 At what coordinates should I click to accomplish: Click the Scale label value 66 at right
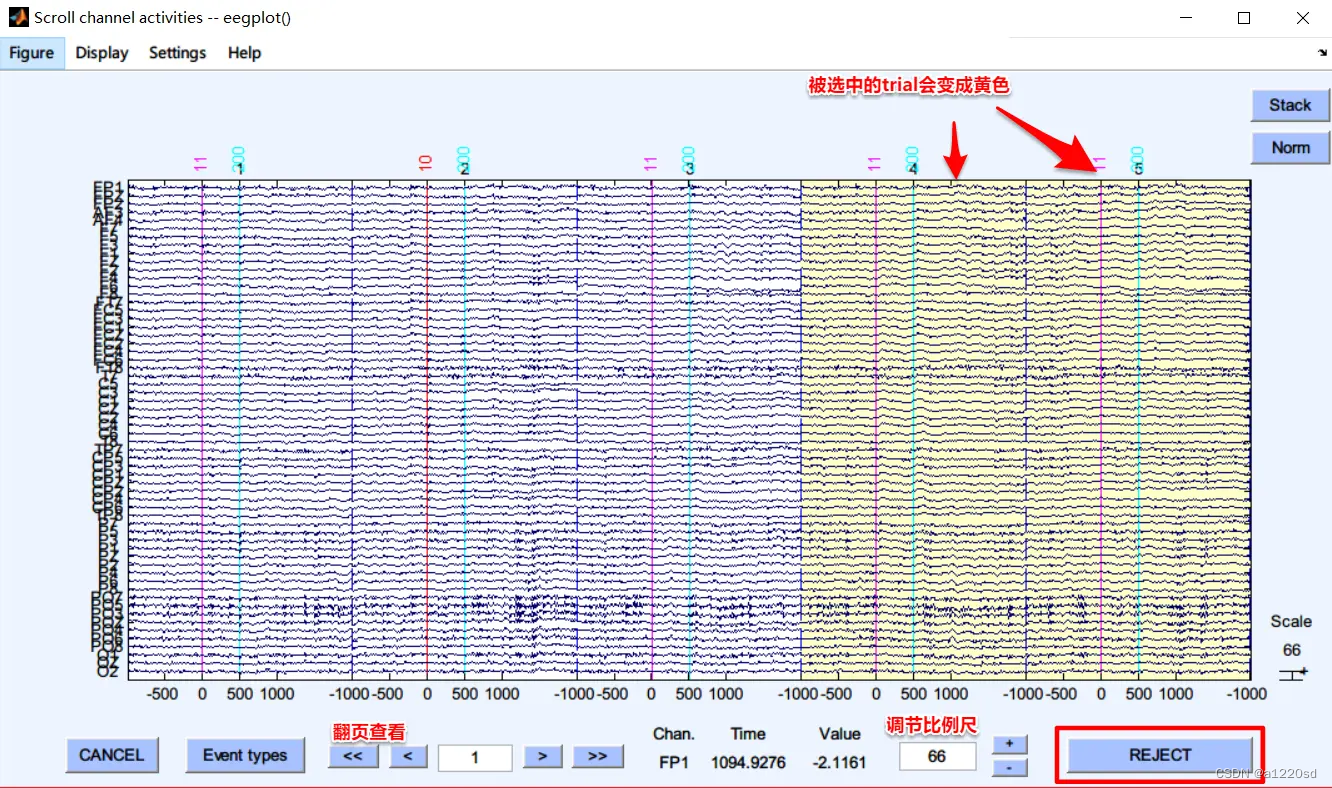[1291, 651]
